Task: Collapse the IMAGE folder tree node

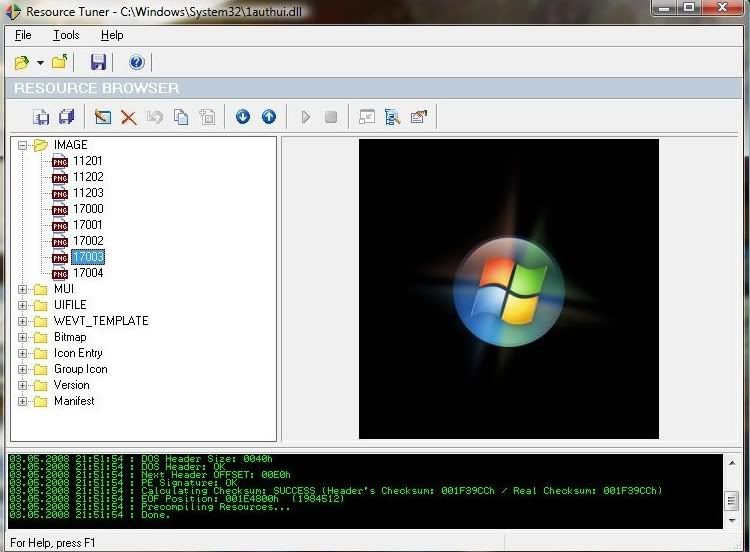Action: pyautogui.click(x=23, y=145)
